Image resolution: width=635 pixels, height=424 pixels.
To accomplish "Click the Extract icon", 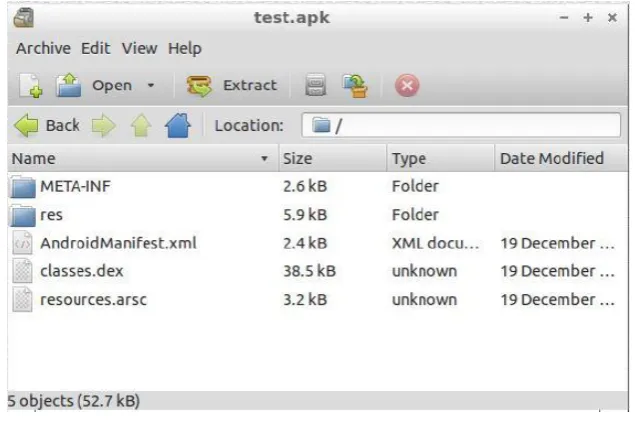I will [199, 85].
